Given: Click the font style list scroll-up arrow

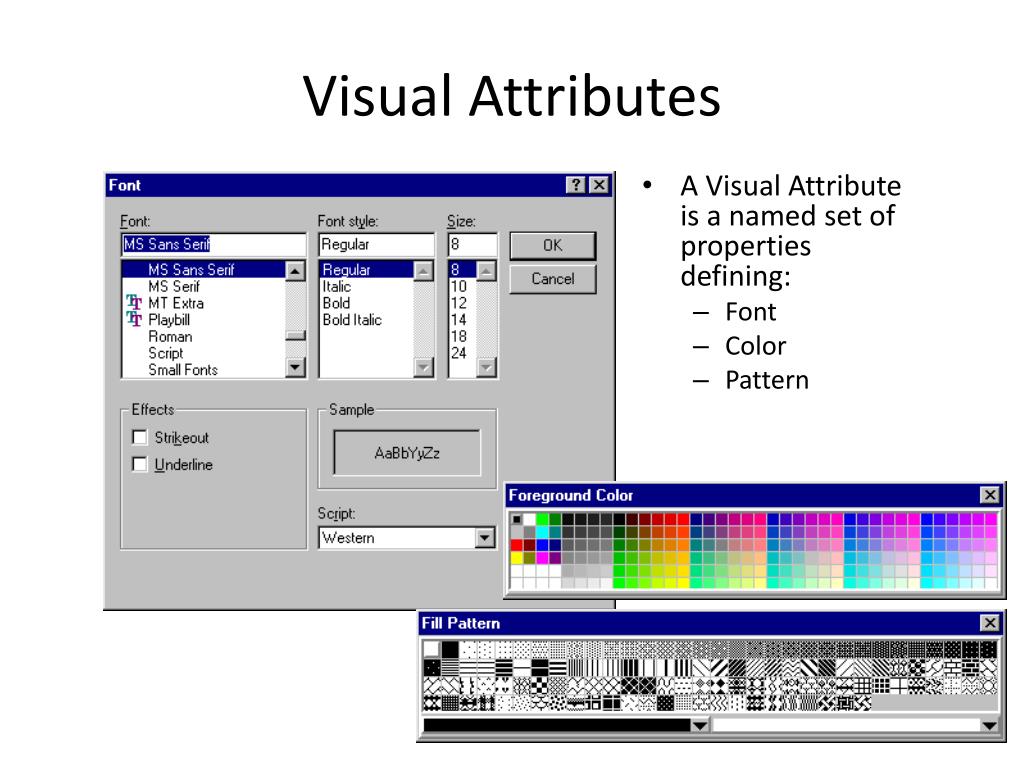Looking at the screenshot, I should tap(424, 270).
